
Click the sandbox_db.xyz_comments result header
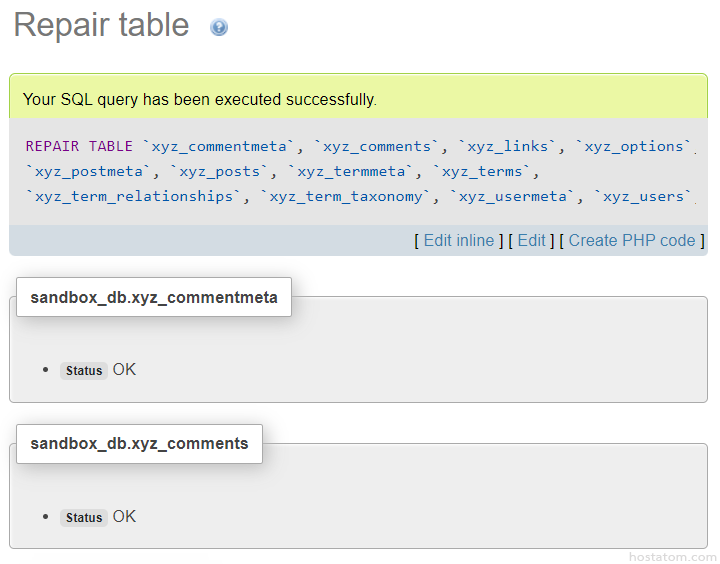[x=139, y=443]
